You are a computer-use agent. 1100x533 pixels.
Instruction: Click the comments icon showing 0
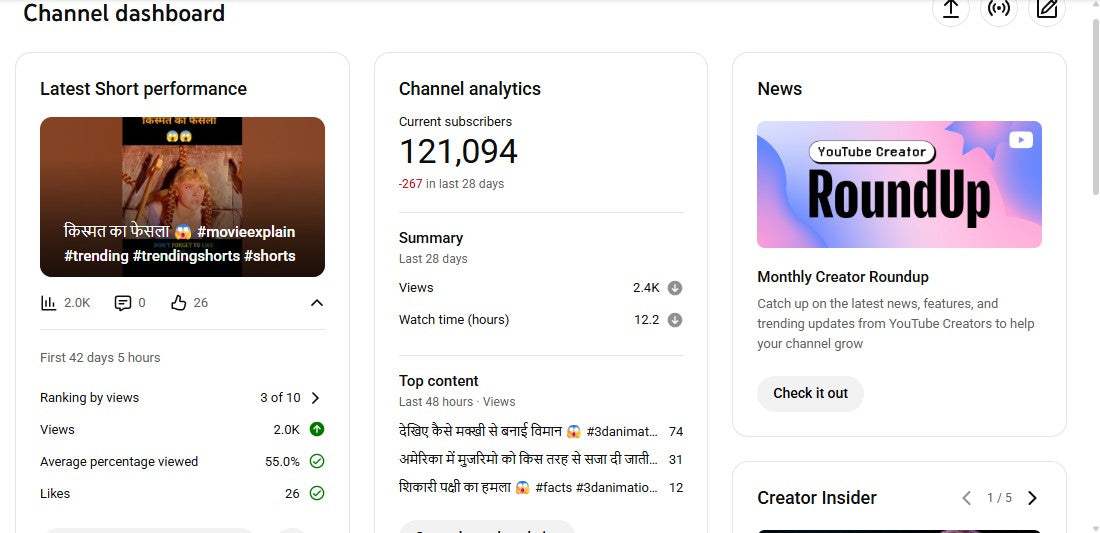(123, 303)
